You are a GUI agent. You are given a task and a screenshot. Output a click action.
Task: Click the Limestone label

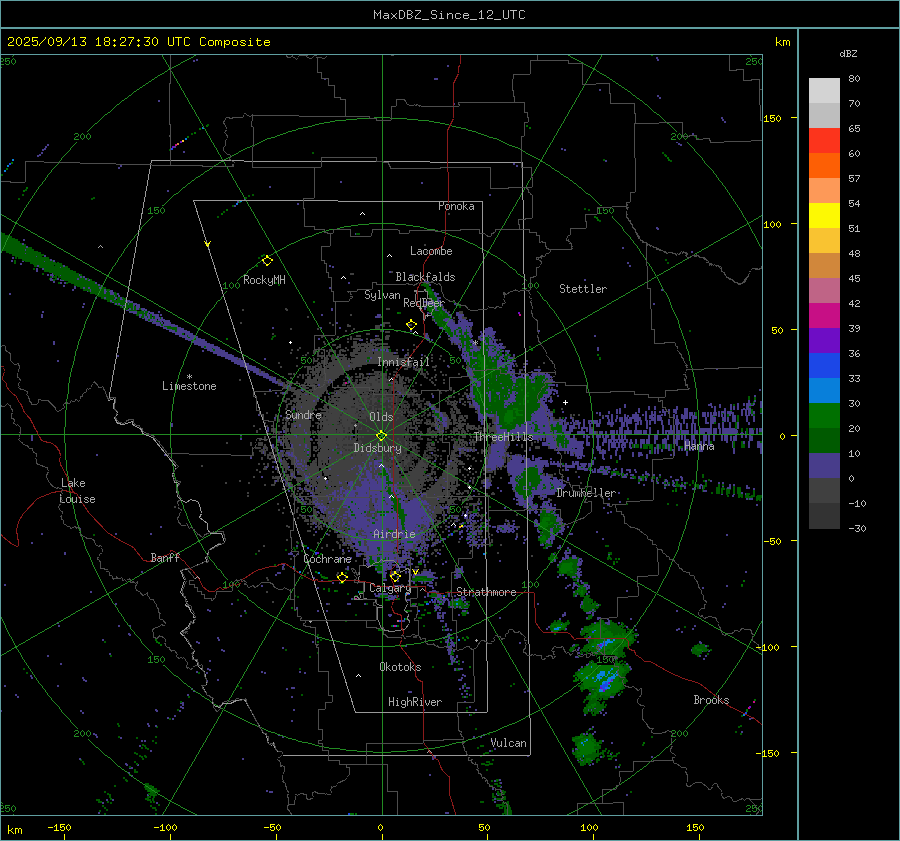click(x=189, y=386)
